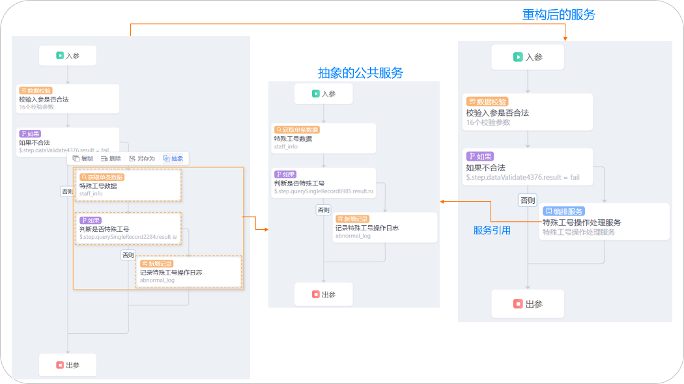Select the dashed-outlined 判断是否特殊工号 node in left flow
Viewport: 684px width, 384px height.
pos(128,229)
